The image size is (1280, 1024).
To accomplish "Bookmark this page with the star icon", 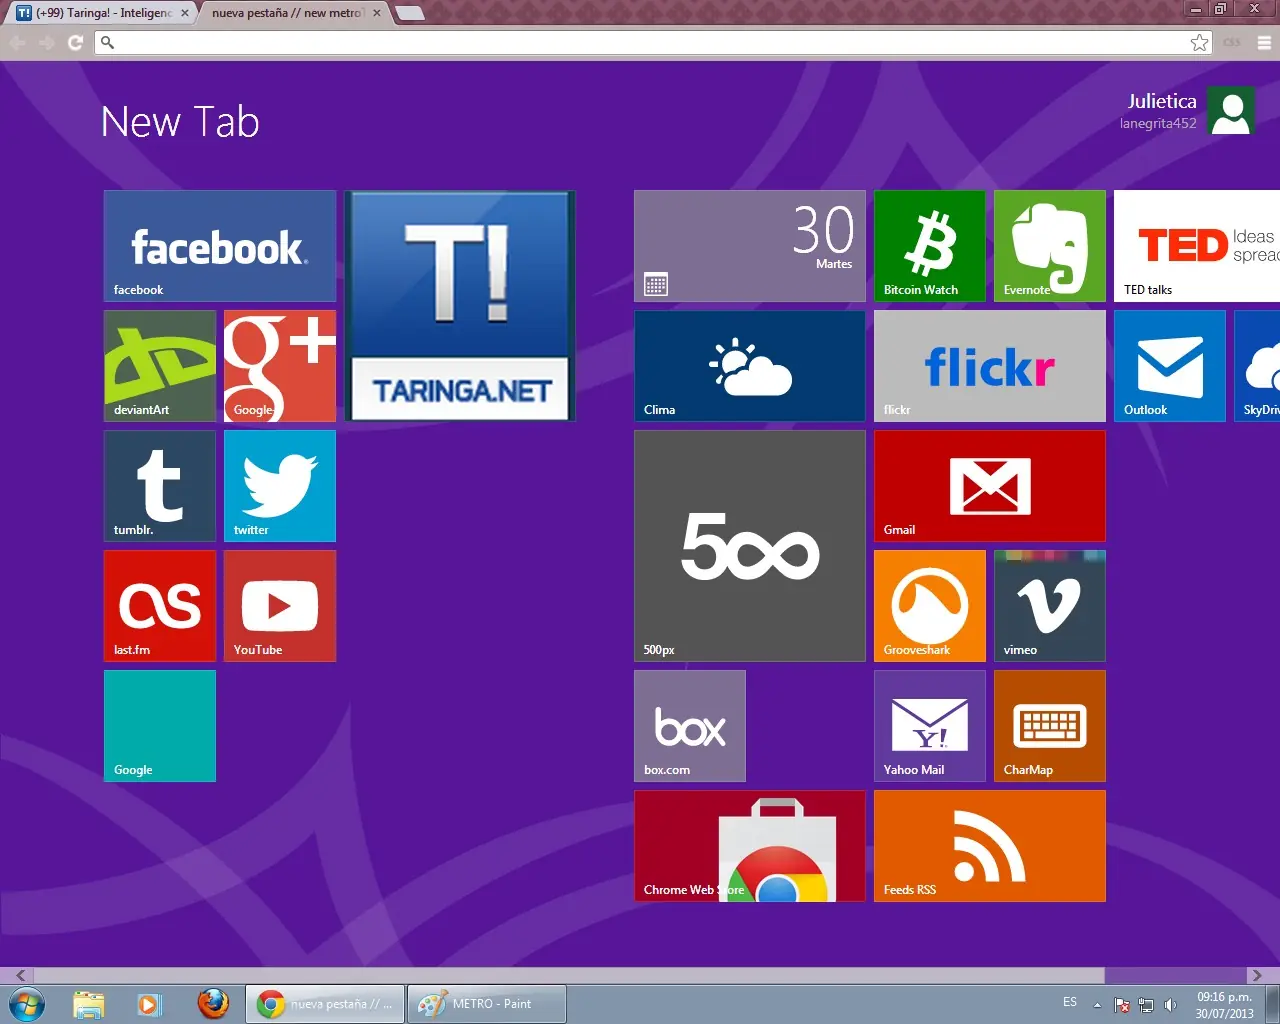I will coord(1199,42).
